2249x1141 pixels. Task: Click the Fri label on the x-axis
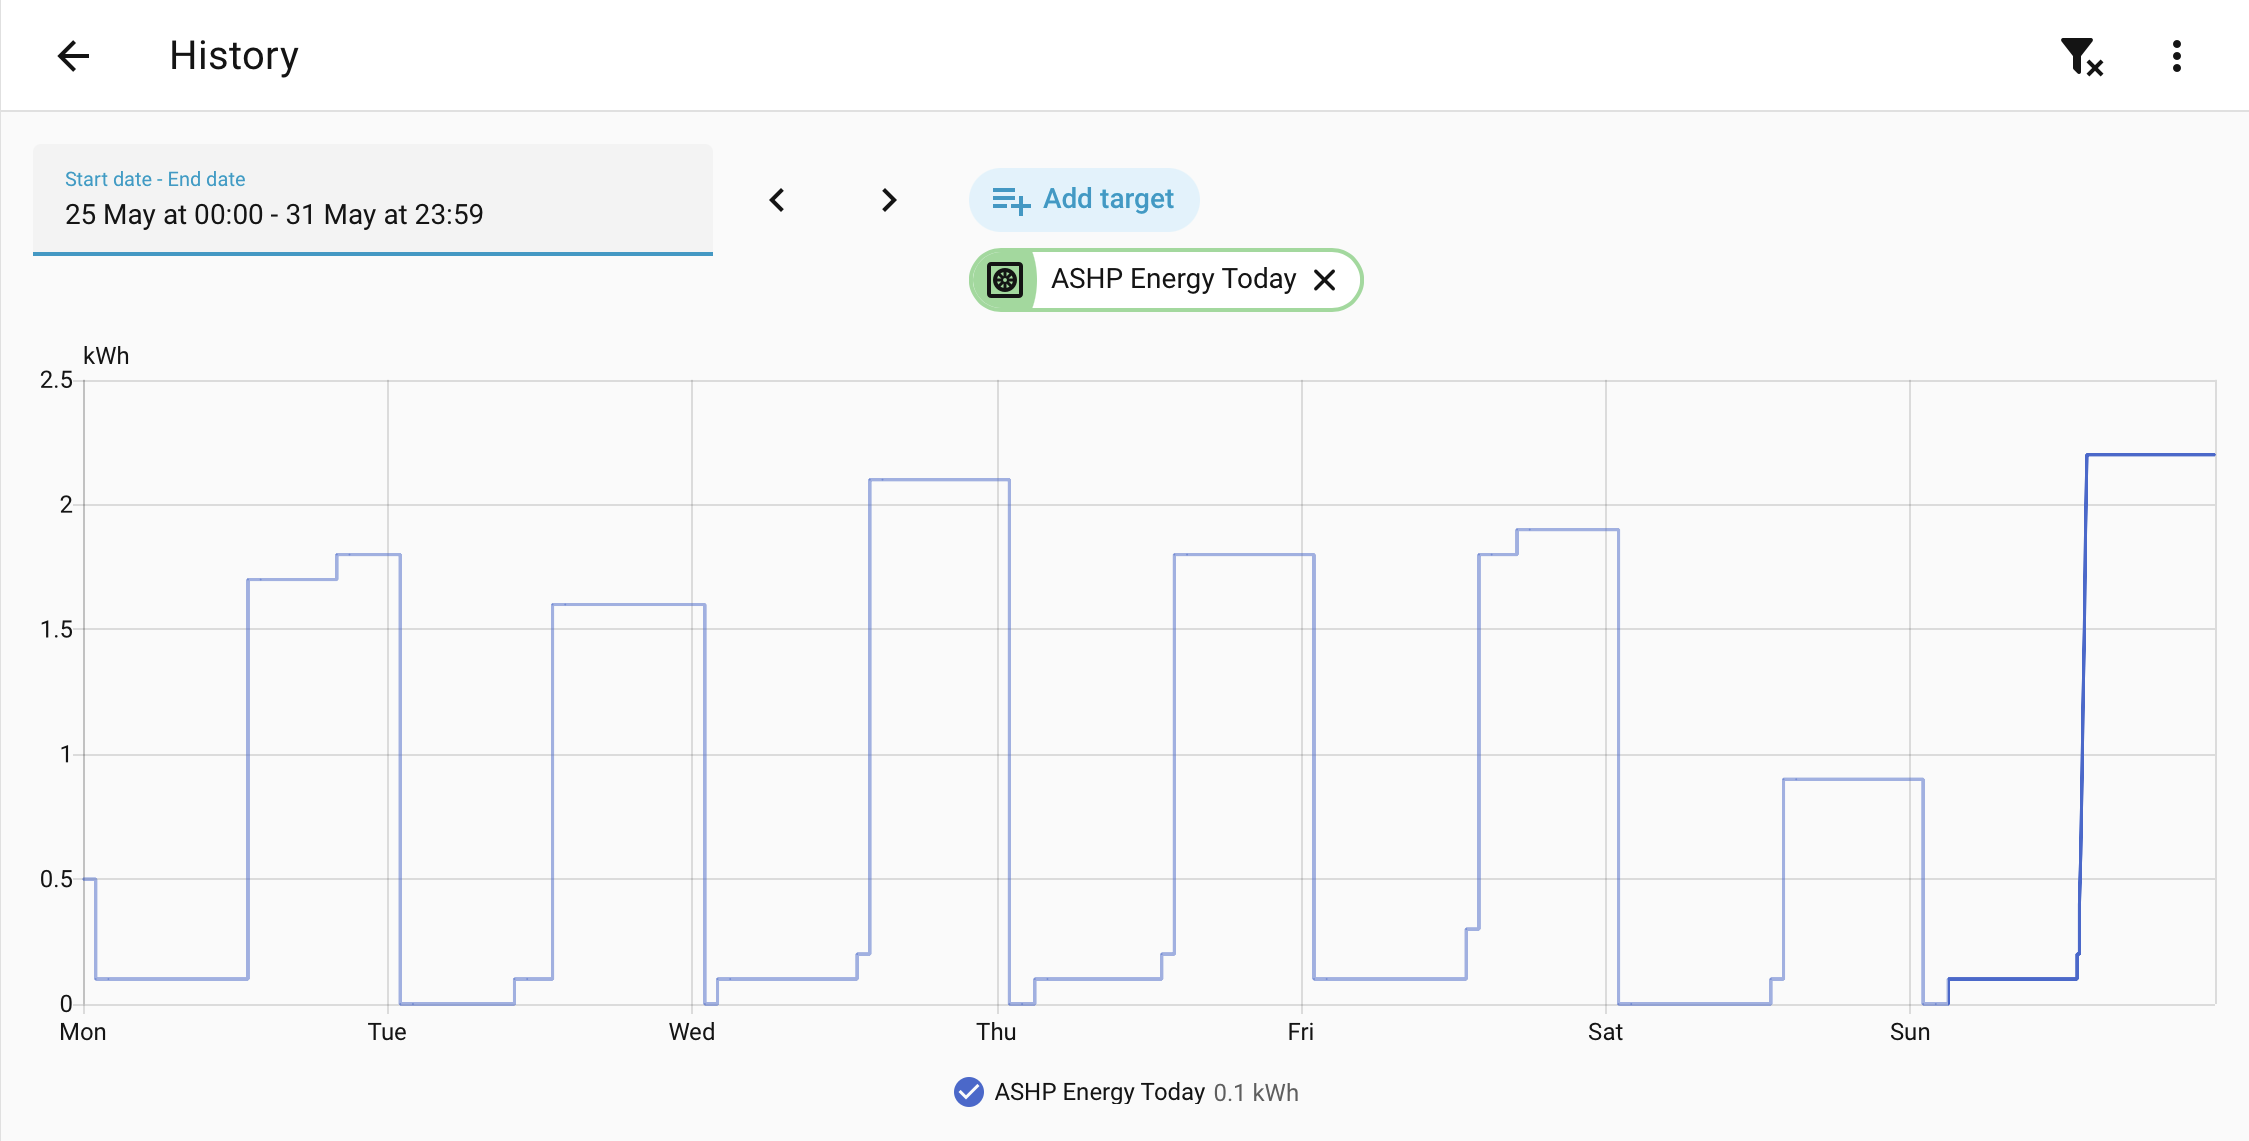(1301, 1032)
